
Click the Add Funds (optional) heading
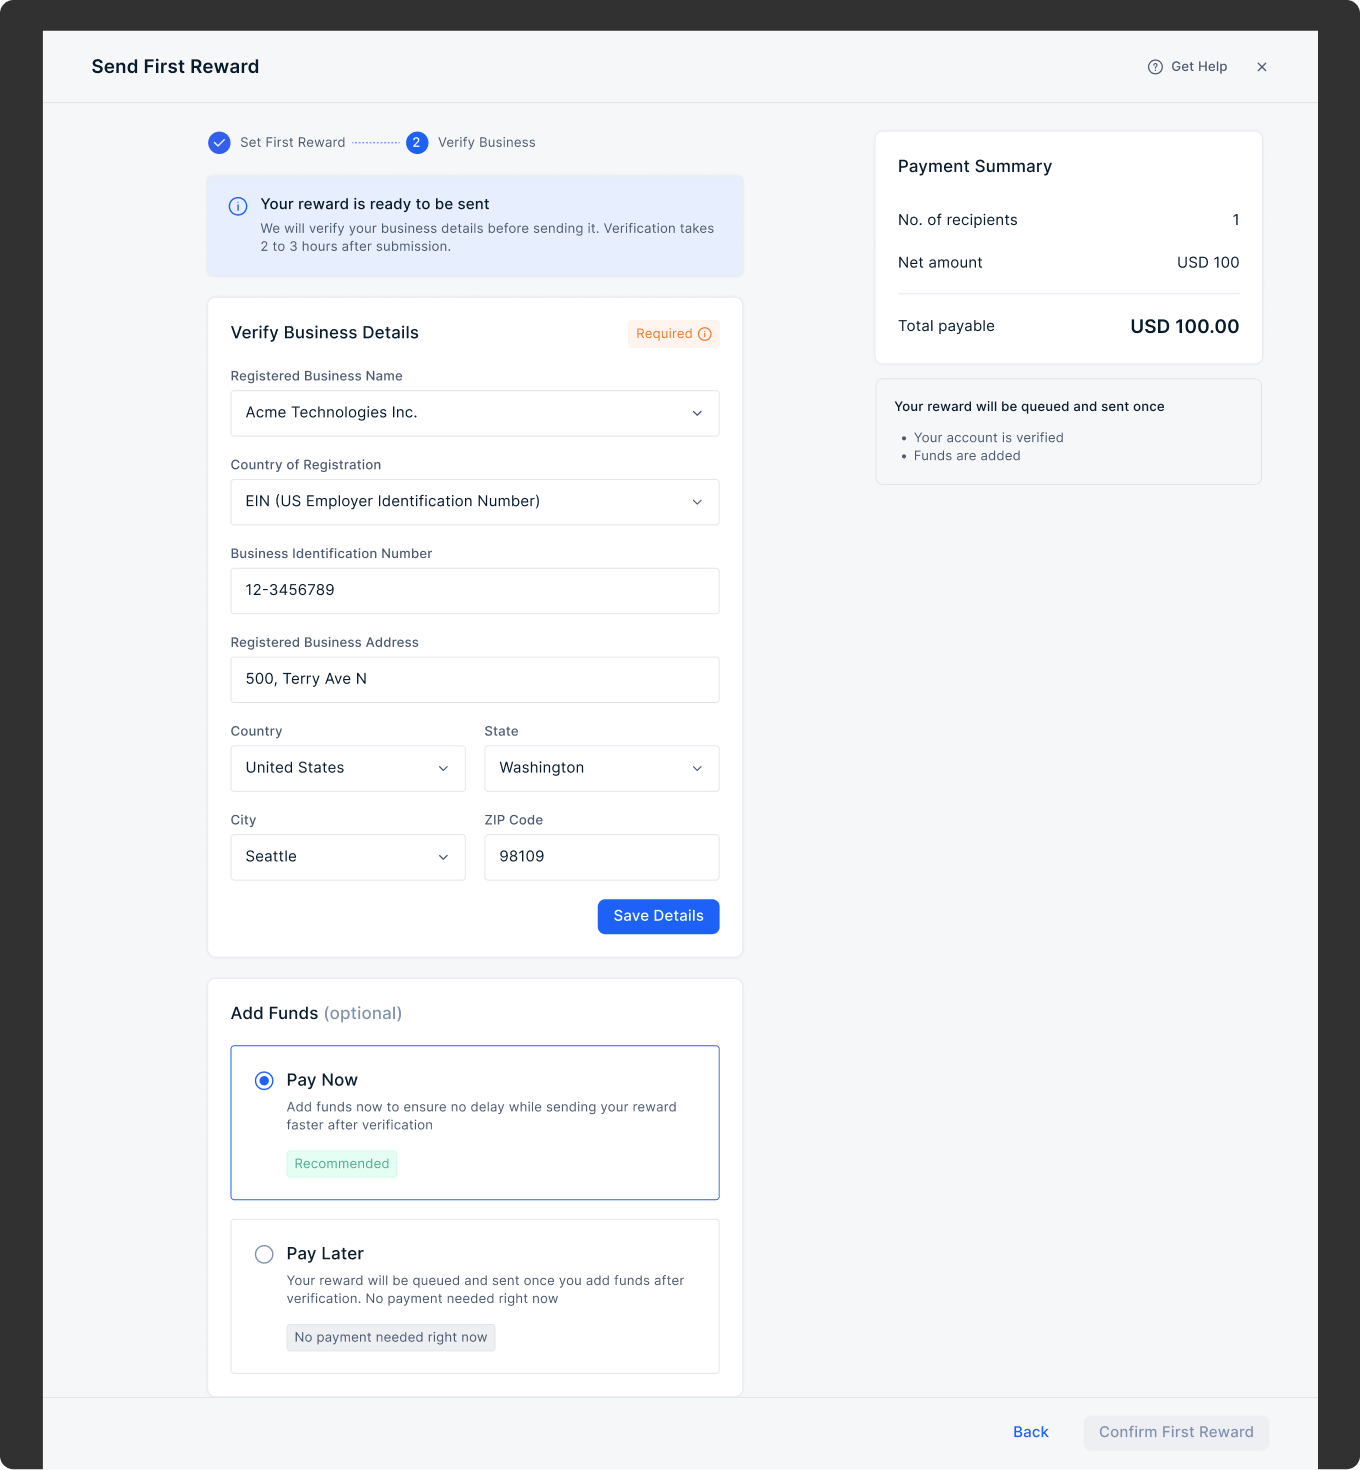(316, 1014)
